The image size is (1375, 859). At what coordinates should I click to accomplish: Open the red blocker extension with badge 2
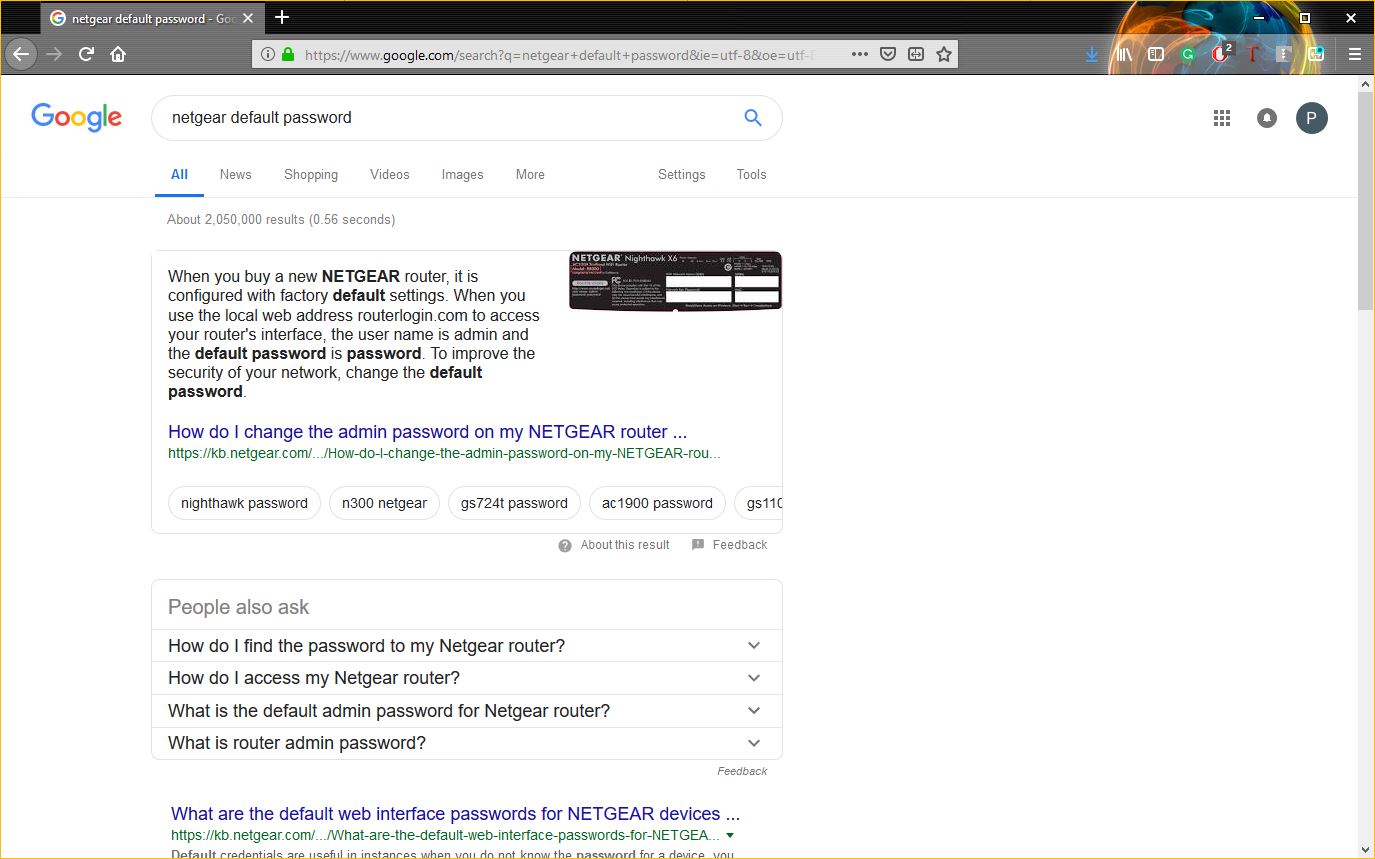coord(1220,54)
